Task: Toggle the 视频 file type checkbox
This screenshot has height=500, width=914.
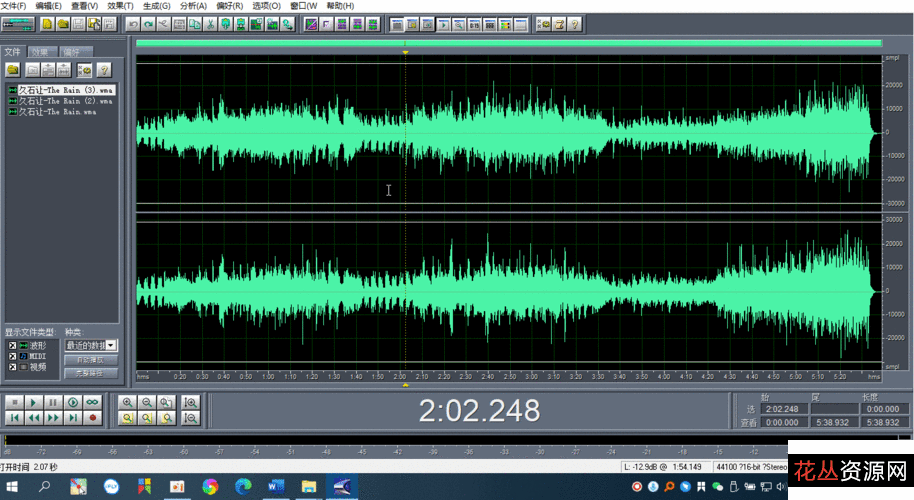Action: point(13,367)
